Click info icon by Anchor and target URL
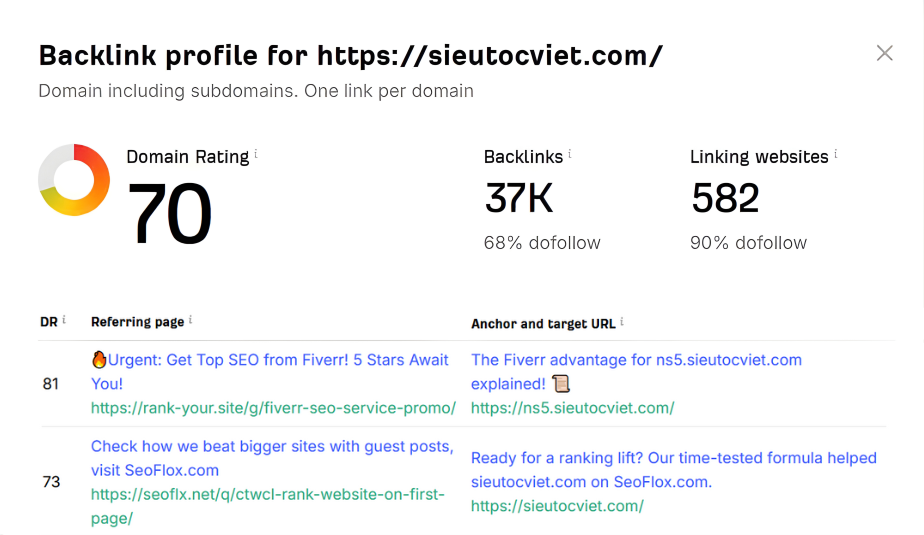 pyautogui.click(x=623, y=322)
